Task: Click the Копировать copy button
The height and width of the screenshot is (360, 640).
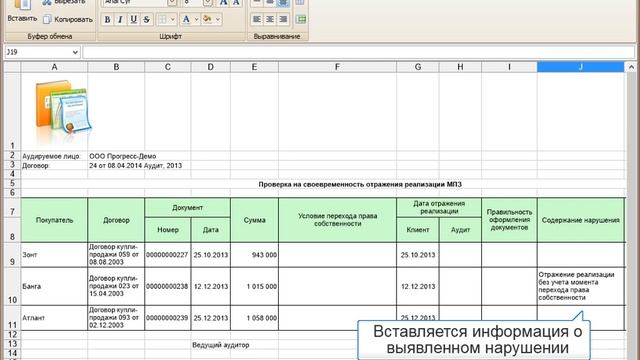Action: point(68,19)
